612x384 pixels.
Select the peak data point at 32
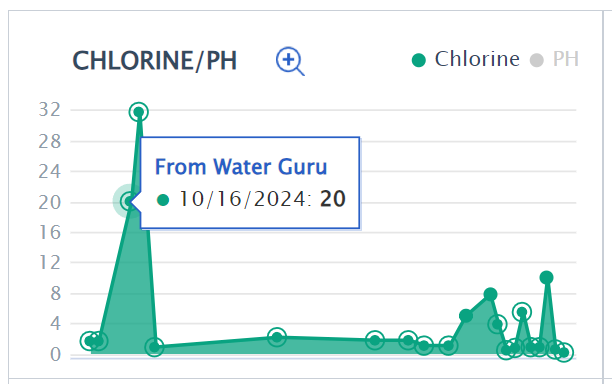[x=139, y=112]
